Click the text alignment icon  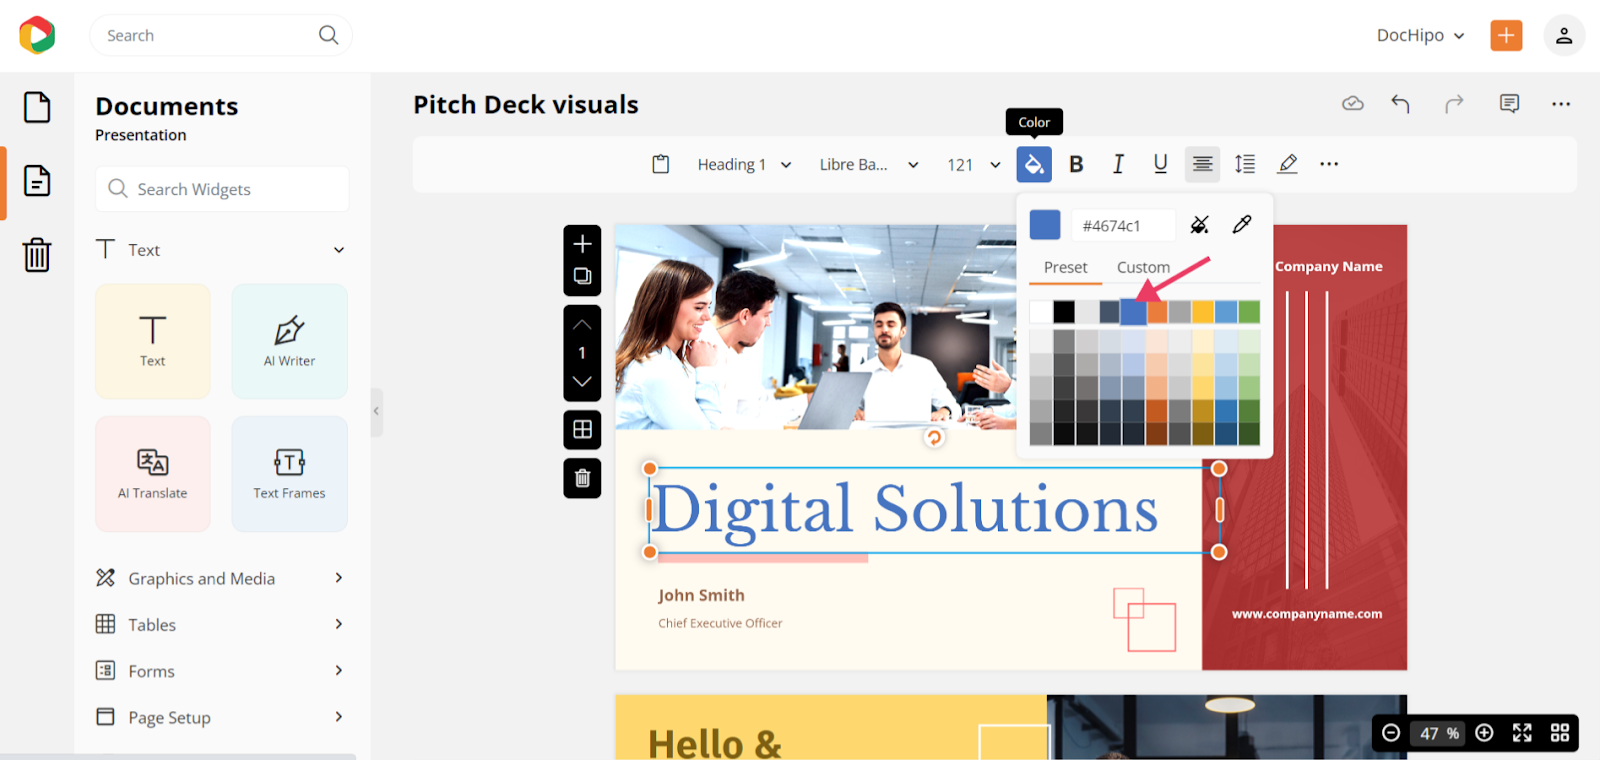1203,164
